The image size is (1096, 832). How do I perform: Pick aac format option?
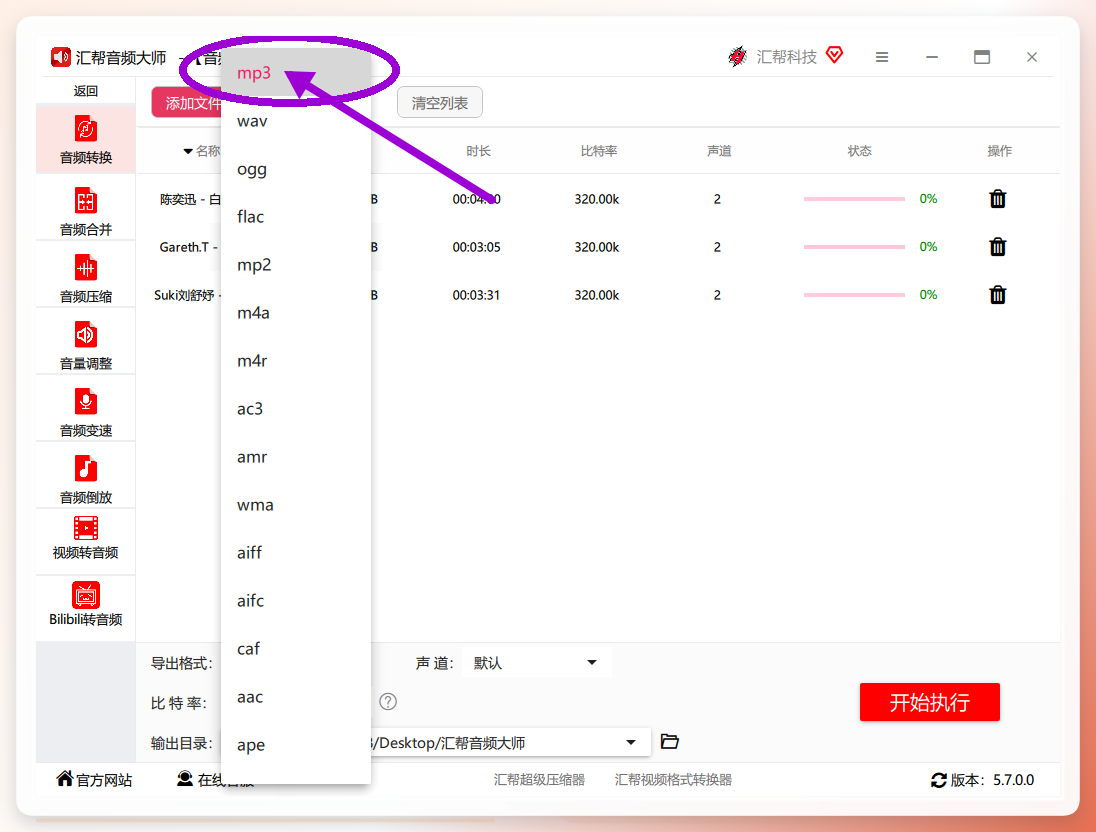(296, 697)
